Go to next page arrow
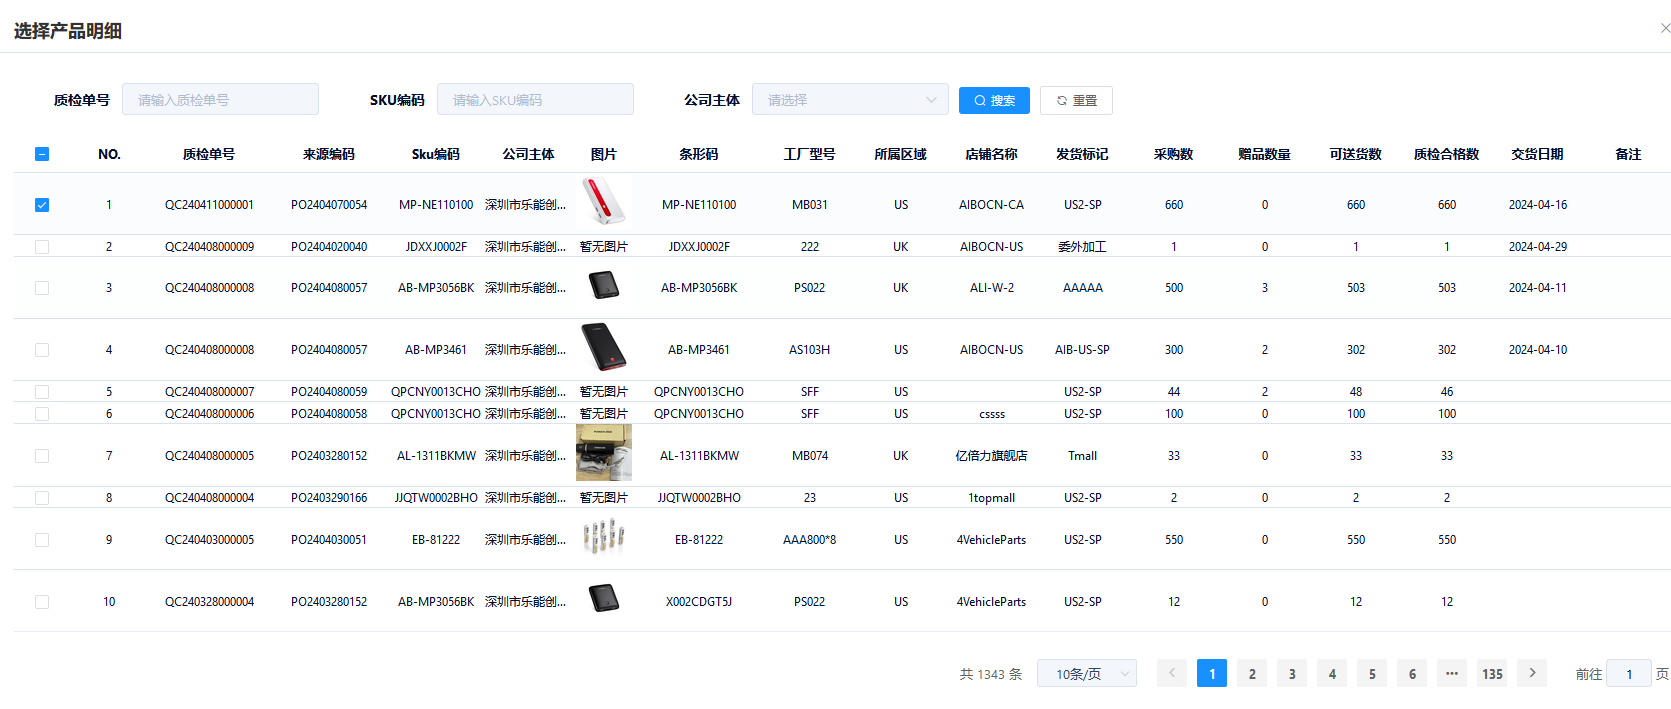The image size is (1671, 709). pos(1532,673)
